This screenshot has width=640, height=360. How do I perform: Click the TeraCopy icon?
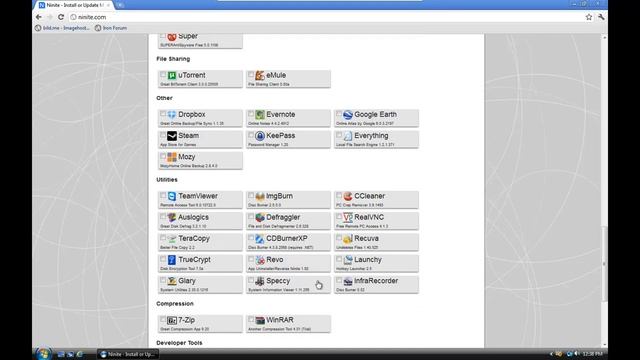(172, 238)
